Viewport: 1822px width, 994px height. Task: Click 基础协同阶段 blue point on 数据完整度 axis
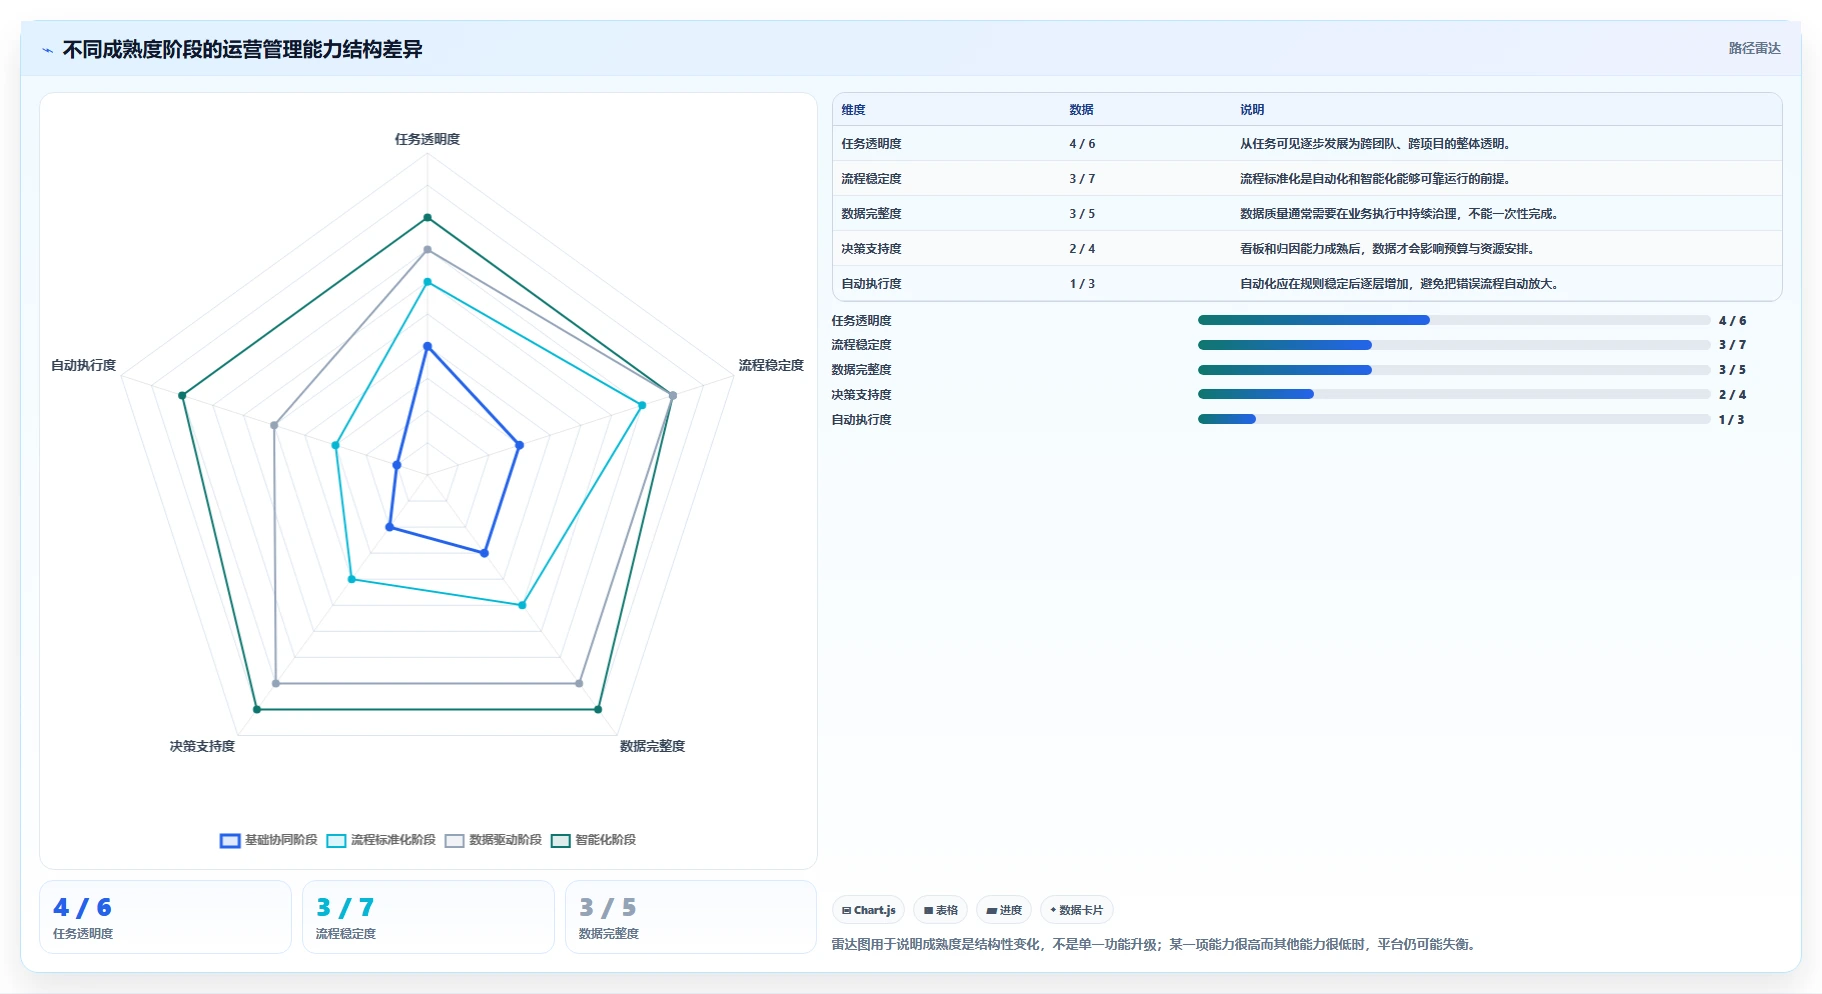tap(485, 553)
